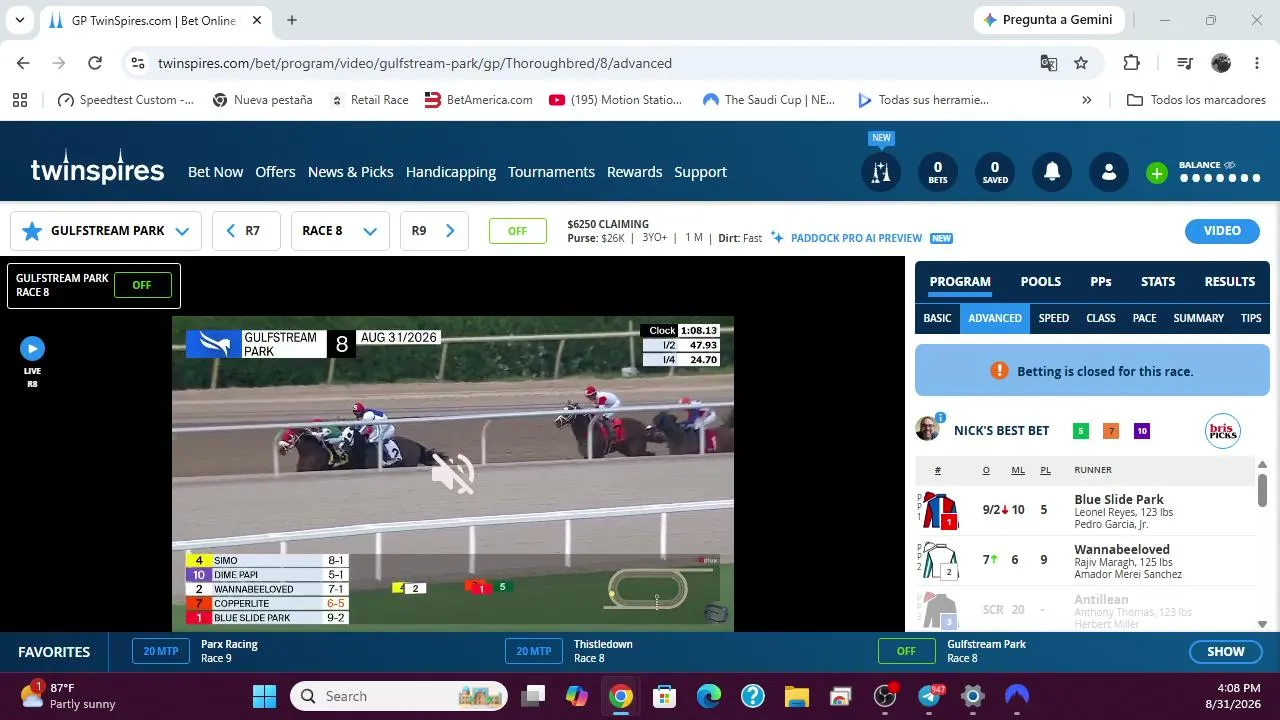Open the notifications bell
1280x720 pixels.
coord(1052,172)
